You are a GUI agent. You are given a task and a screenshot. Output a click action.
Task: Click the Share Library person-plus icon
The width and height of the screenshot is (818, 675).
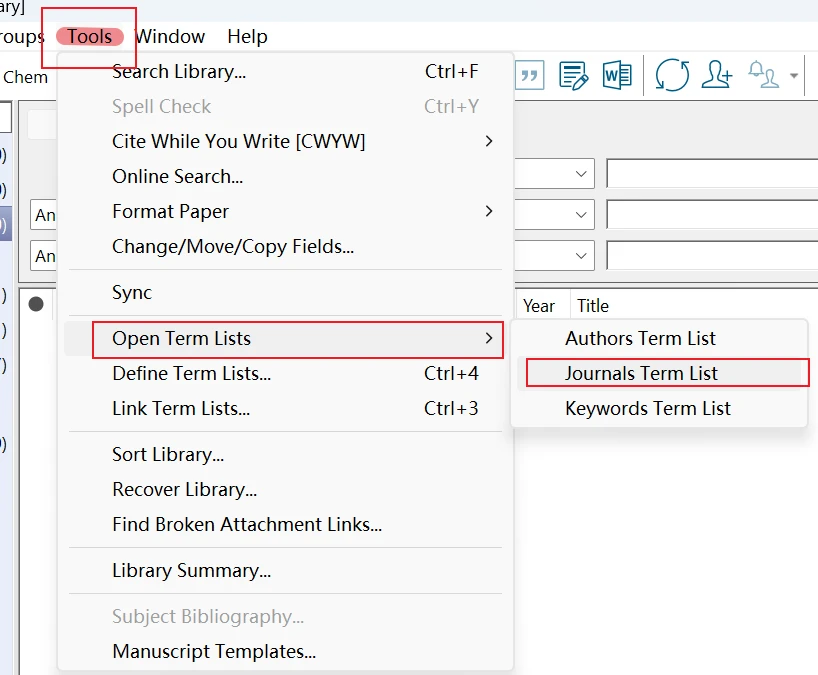coord(716,75)
